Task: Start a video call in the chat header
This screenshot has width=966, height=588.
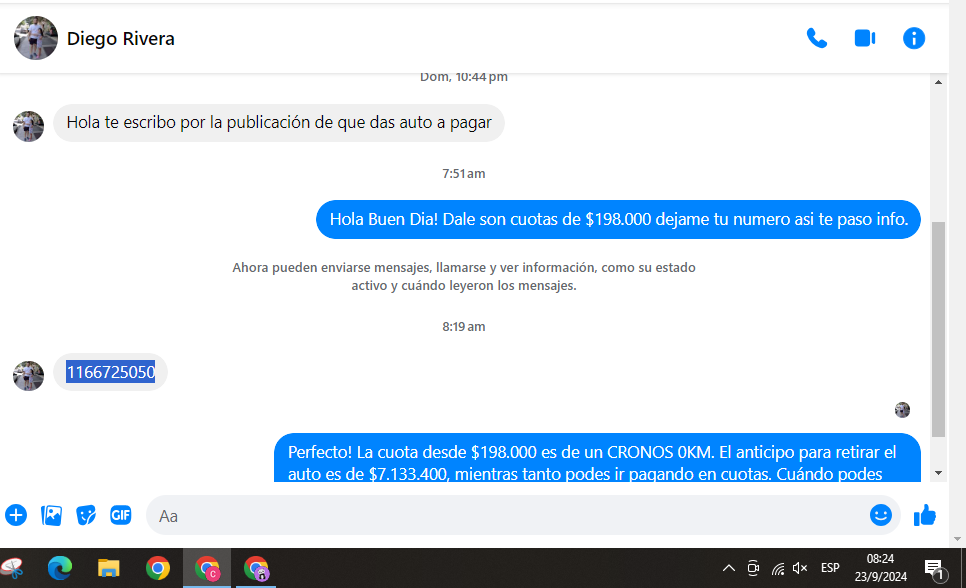Action: [865, 39]
